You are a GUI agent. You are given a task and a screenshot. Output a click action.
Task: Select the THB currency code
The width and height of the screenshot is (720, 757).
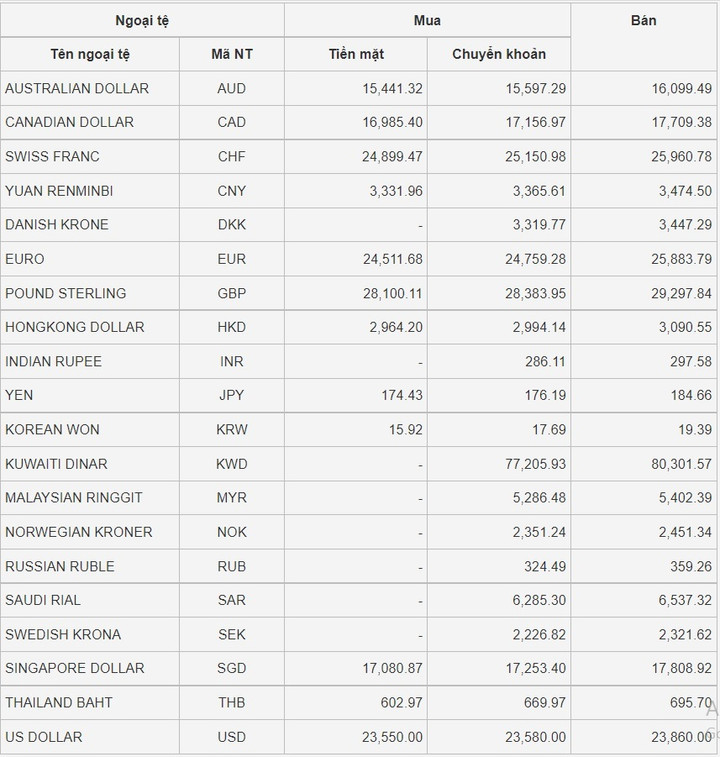231,702
